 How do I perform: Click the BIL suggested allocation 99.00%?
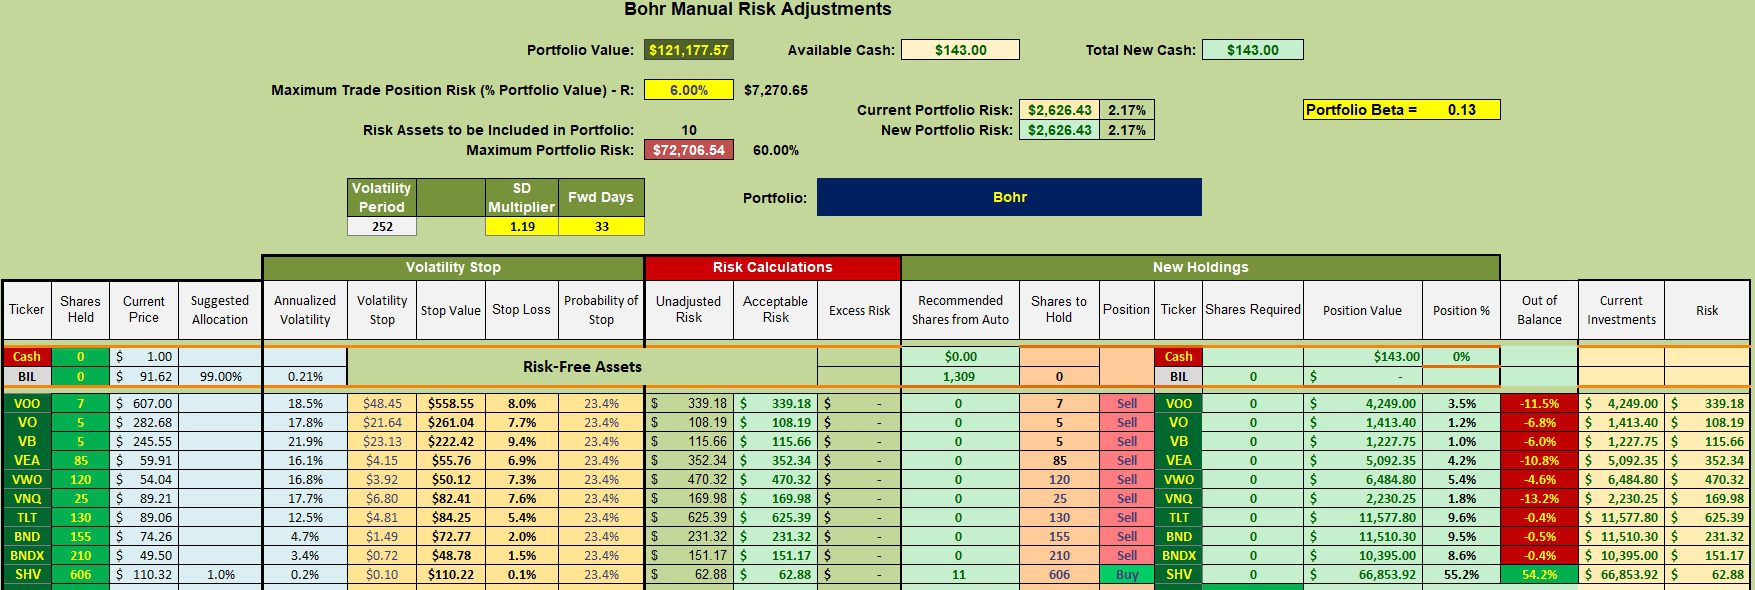click(220, 377)
